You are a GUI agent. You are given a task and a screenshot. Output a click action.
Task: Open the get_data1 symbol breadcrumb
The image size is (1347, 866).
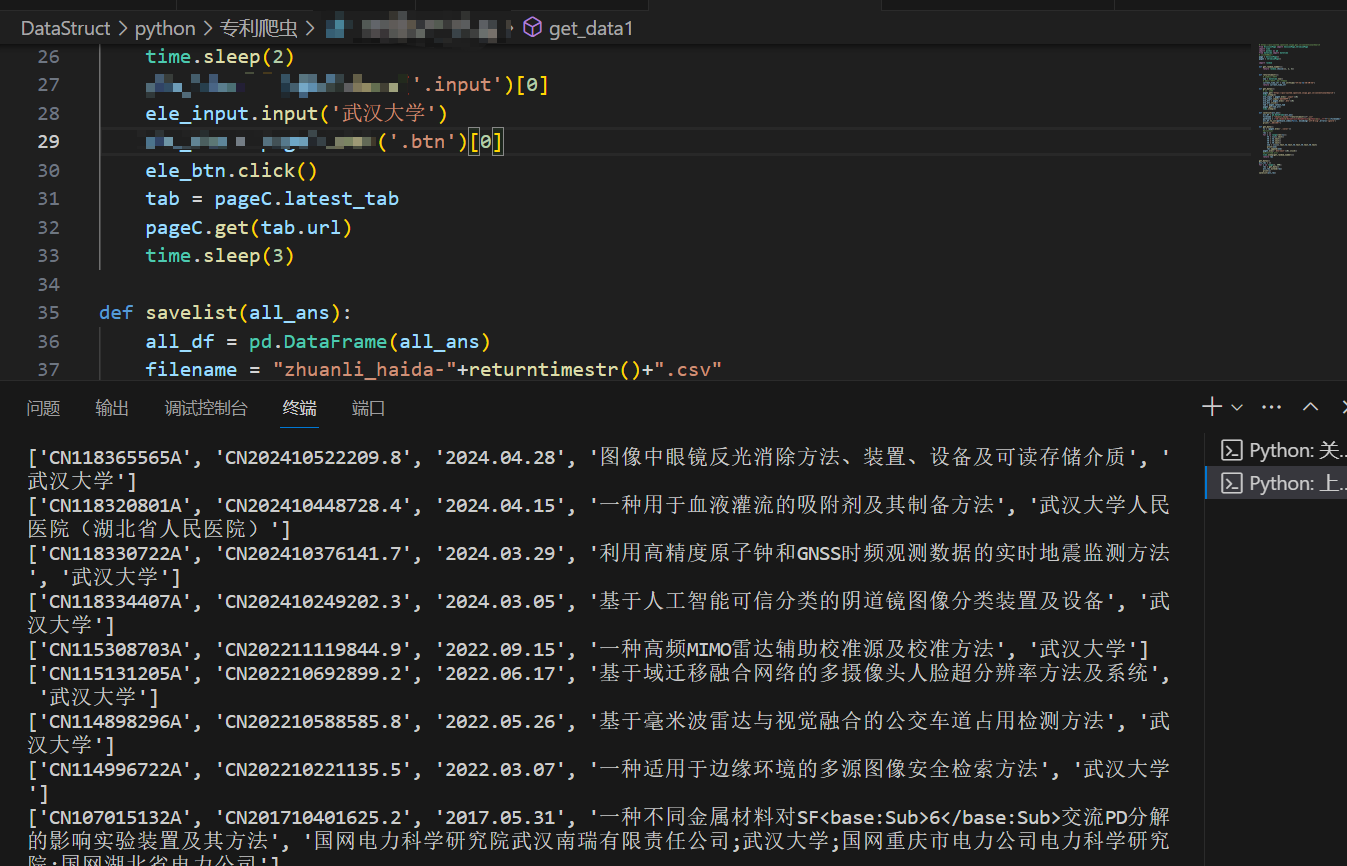pyautogui.click(x=580, y=28)
